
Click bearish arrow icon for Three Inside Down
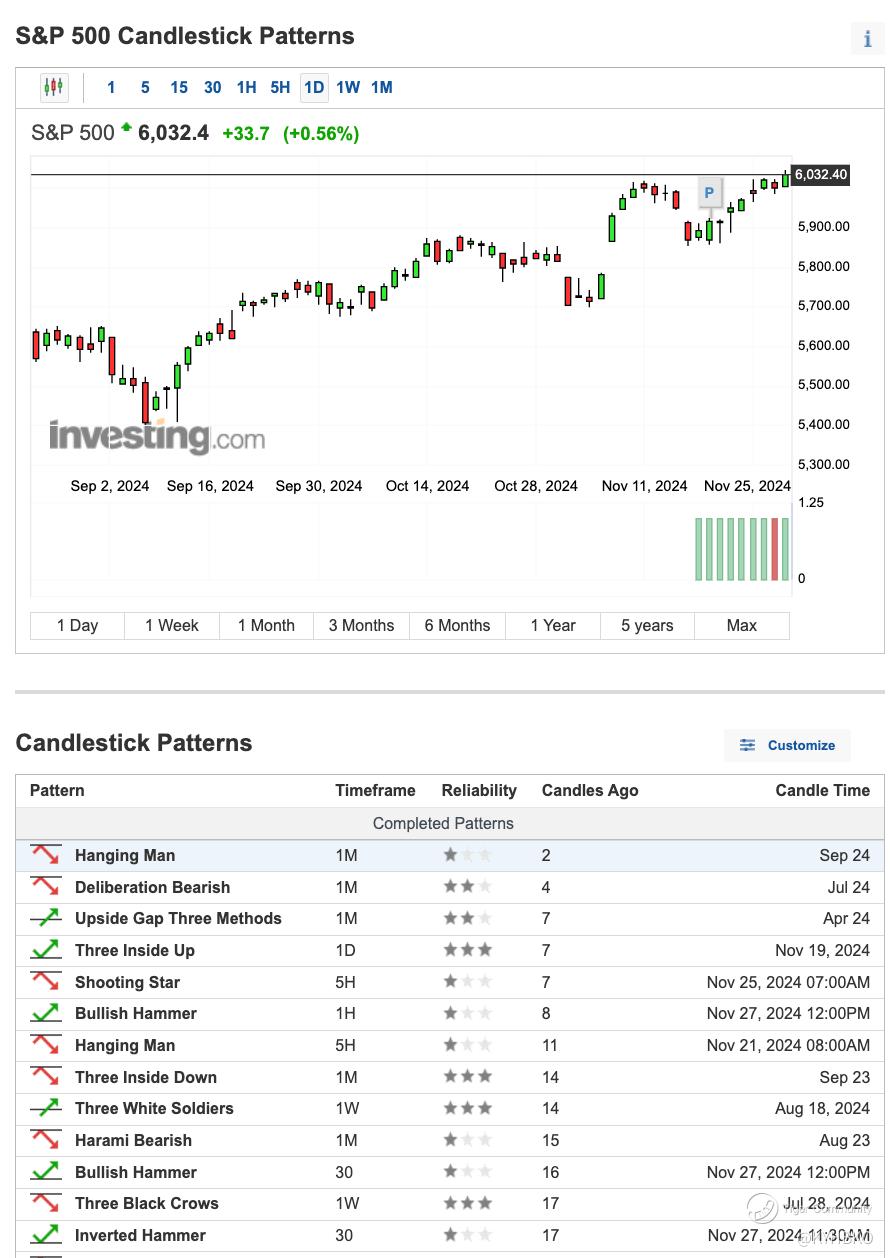pos(45,1076)
